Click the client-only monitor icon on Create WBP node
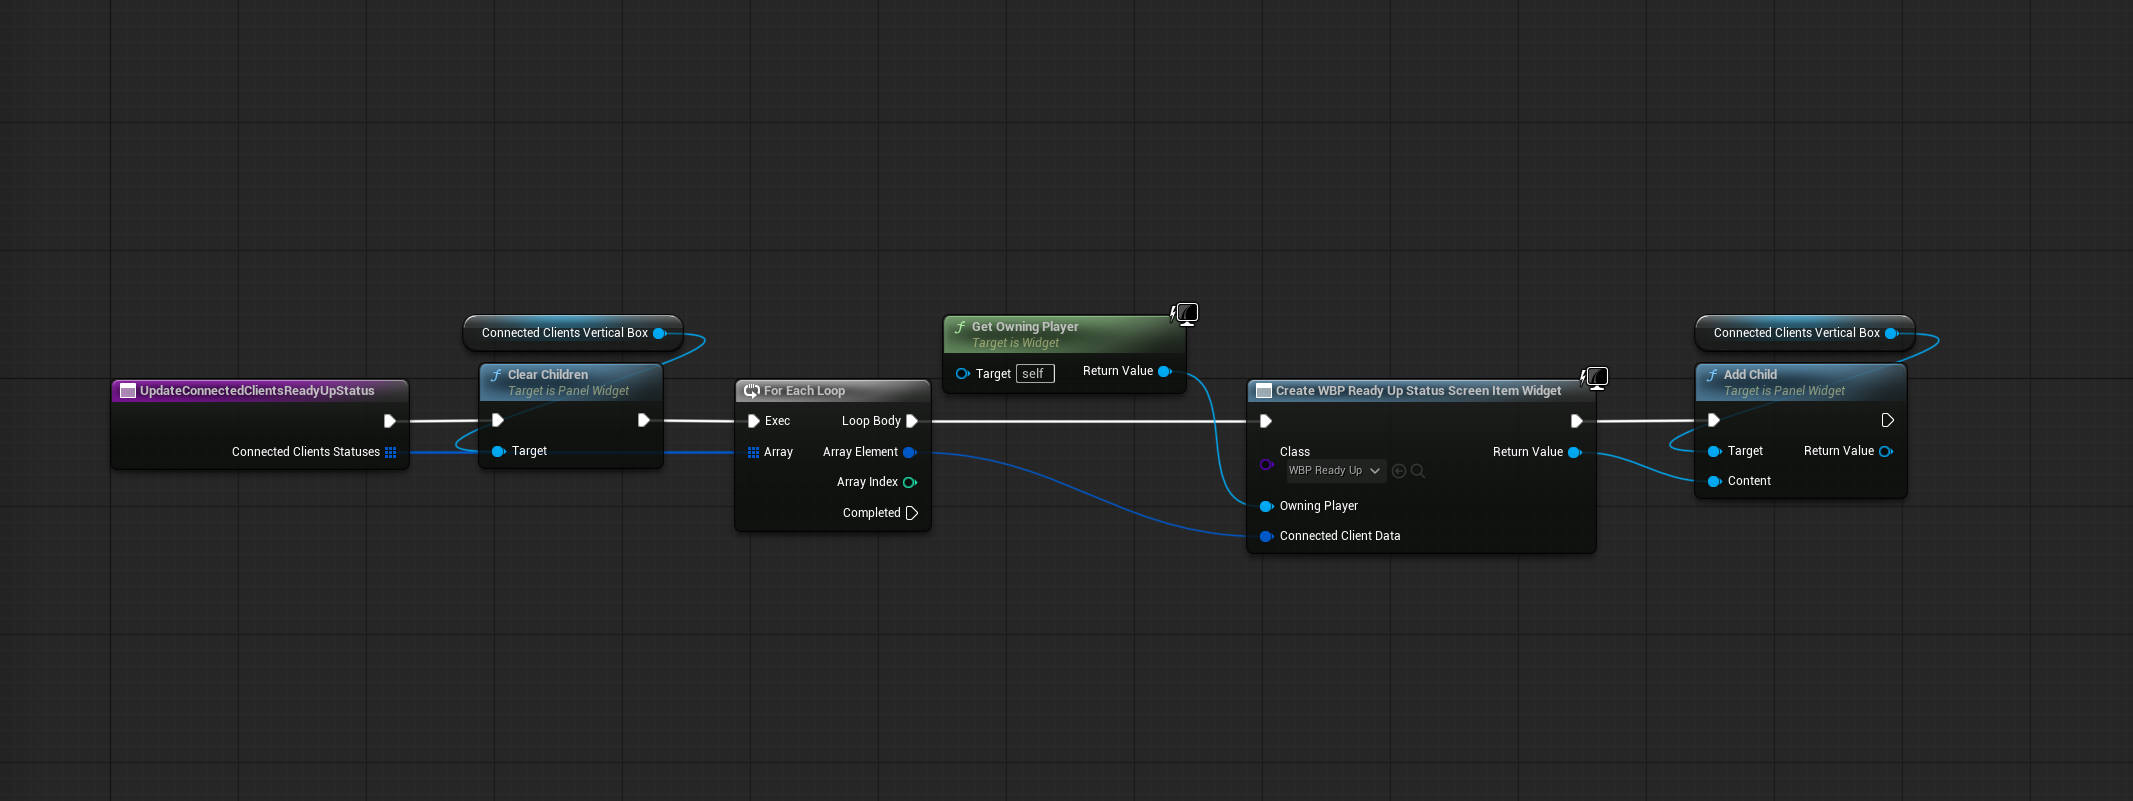 1596,377
